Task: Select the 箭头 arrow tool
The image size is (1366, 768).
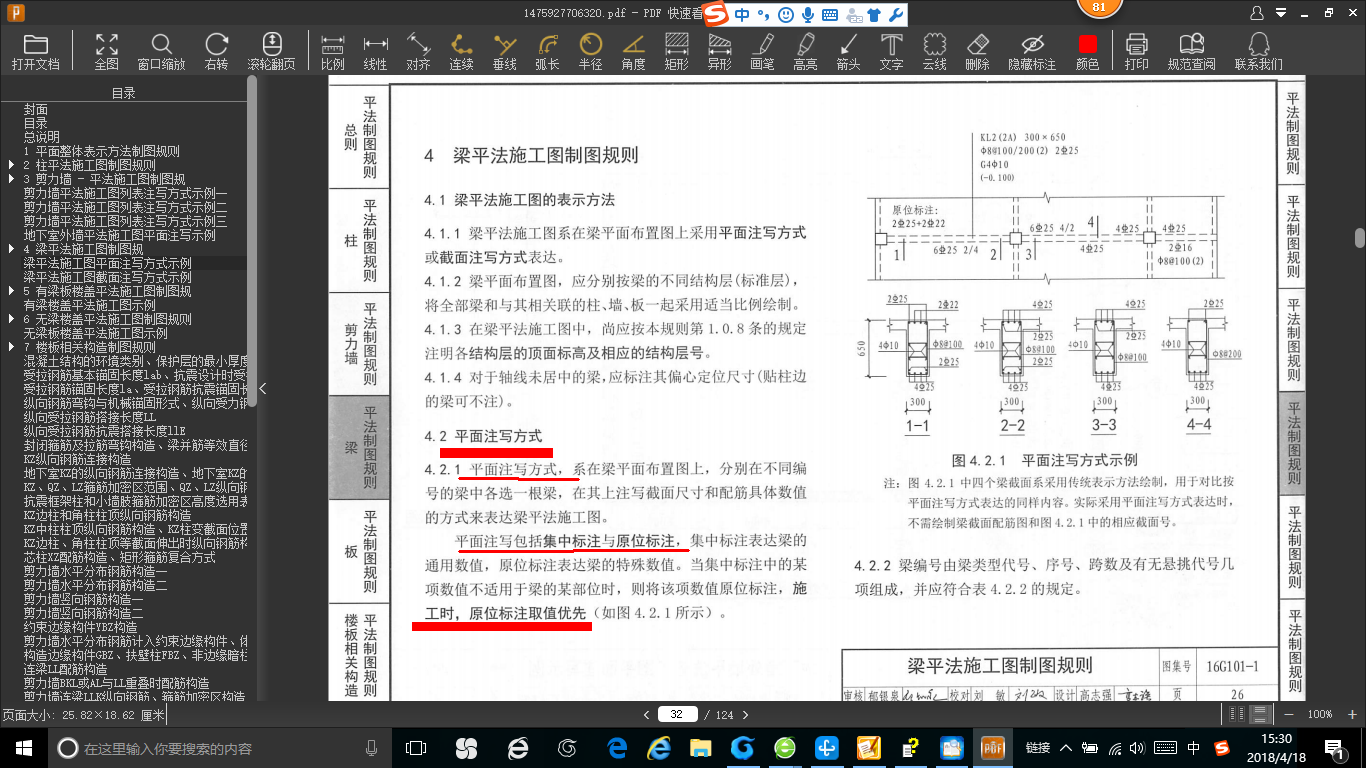Action: click(x=848, y=52)
